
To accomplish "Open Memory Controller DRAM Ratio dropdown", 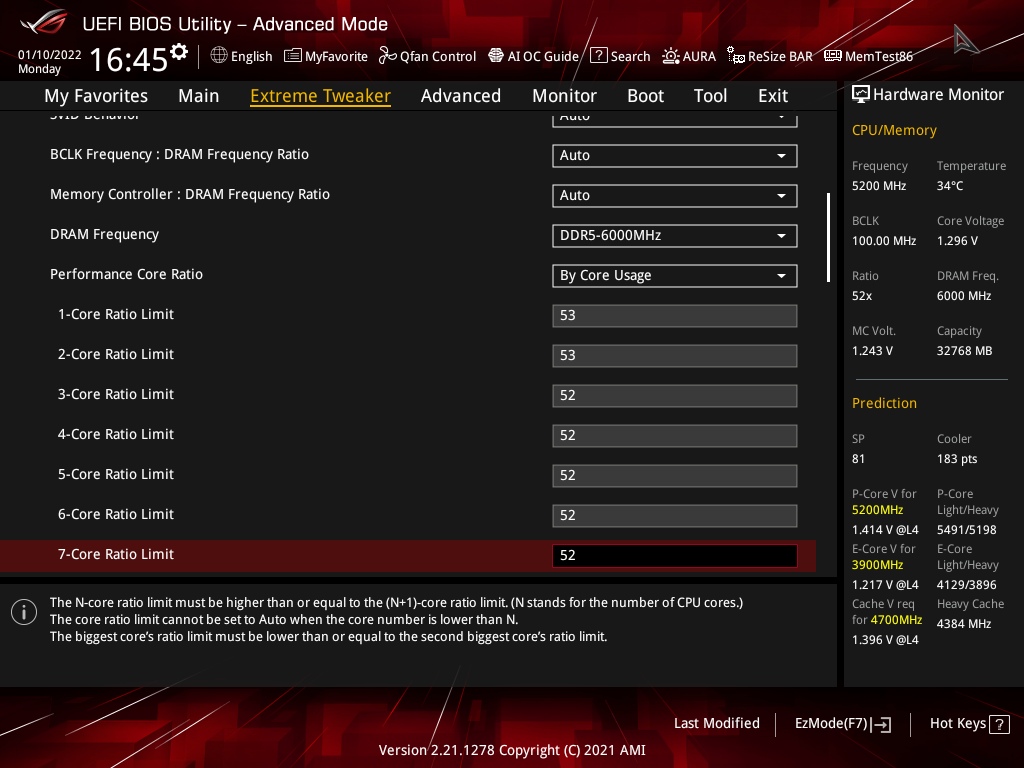I will (x=675, y=195).
